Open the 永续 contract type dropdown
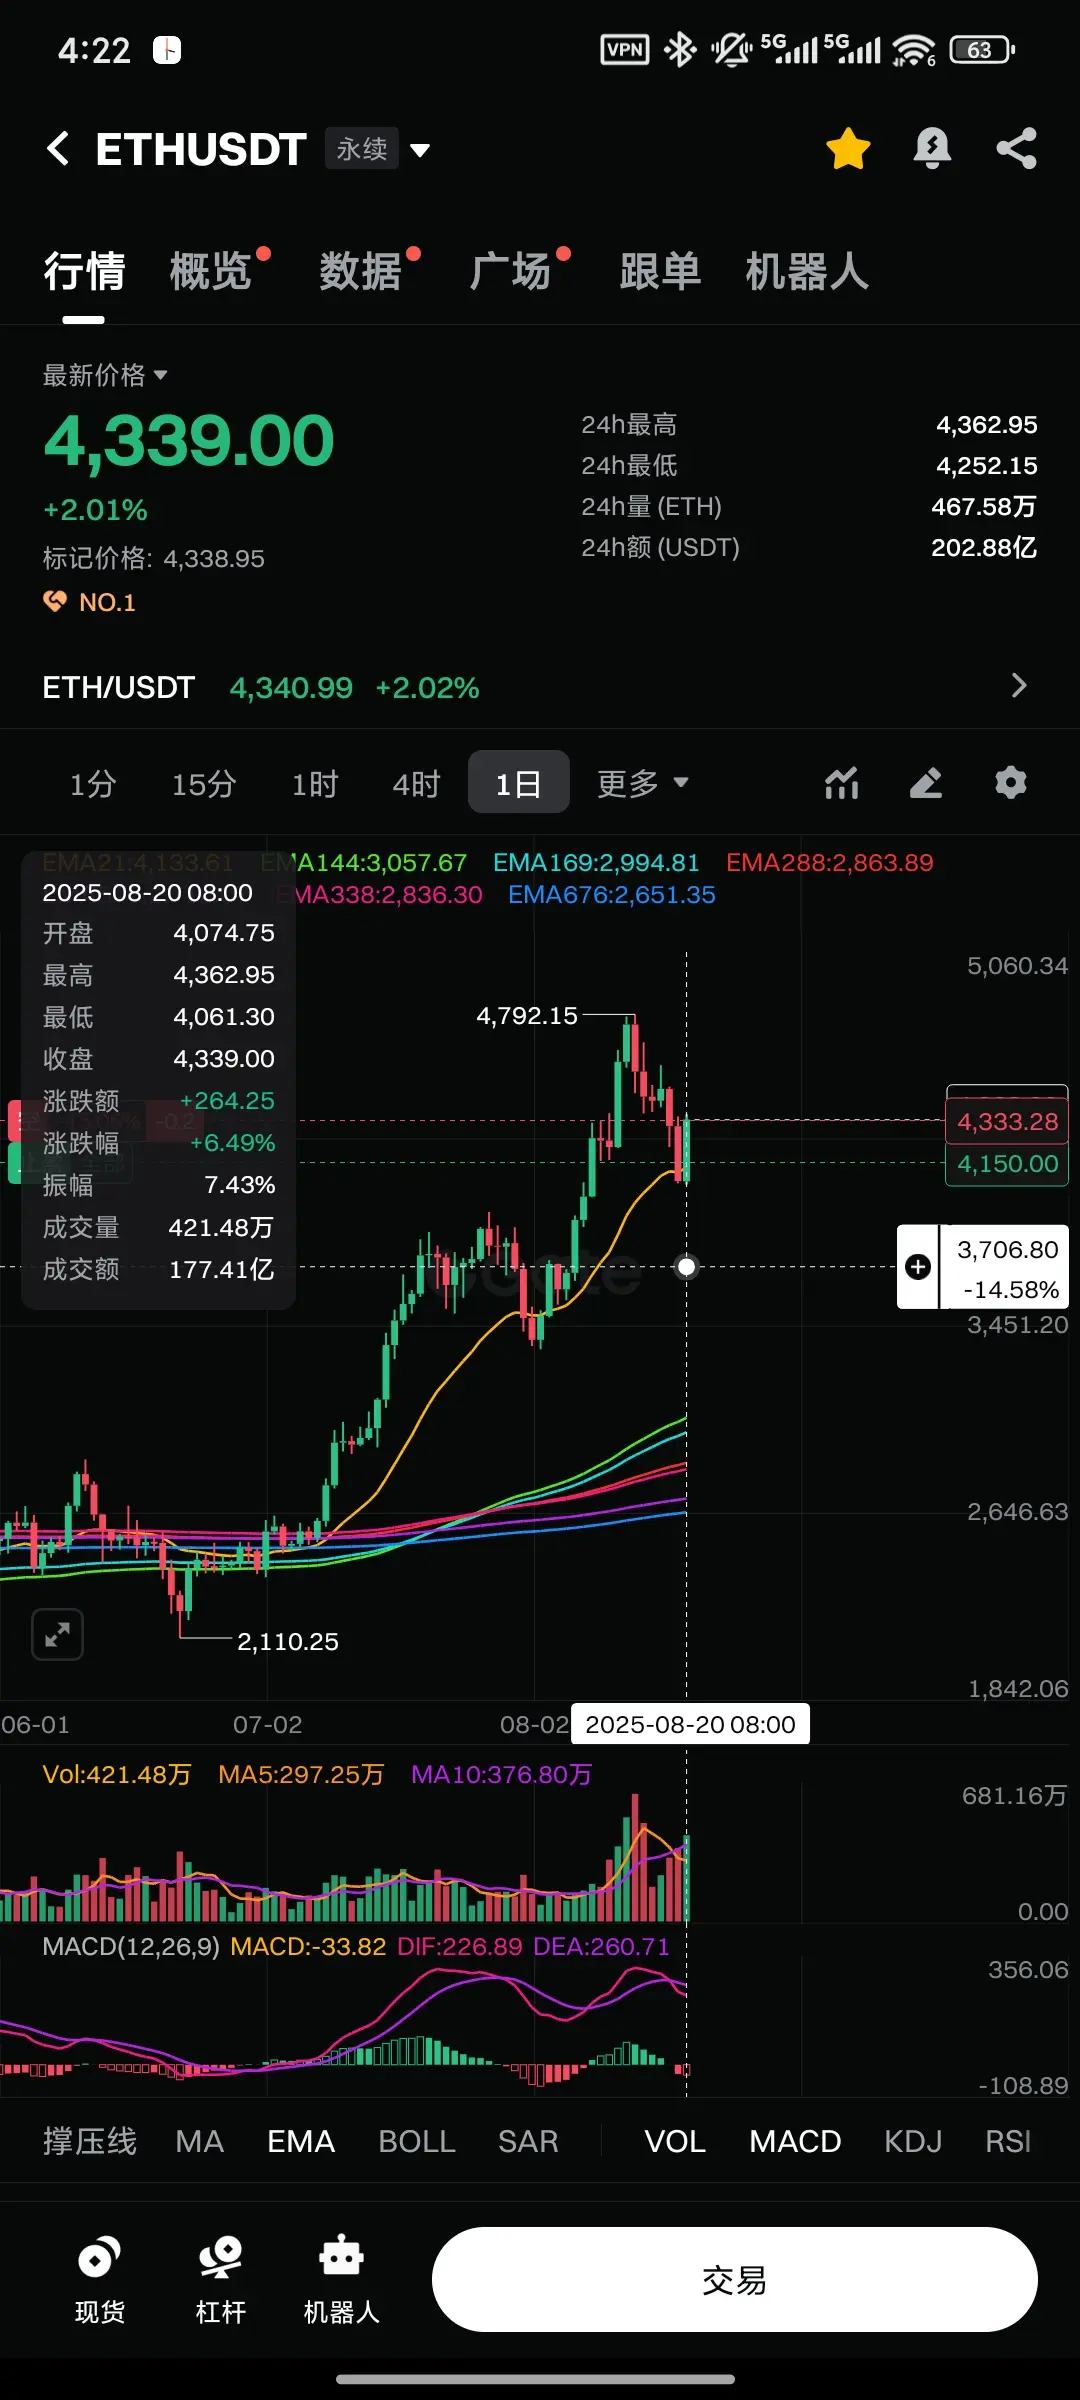The width and height of the screenshot is (1080, 2400). tap(378, 149)
